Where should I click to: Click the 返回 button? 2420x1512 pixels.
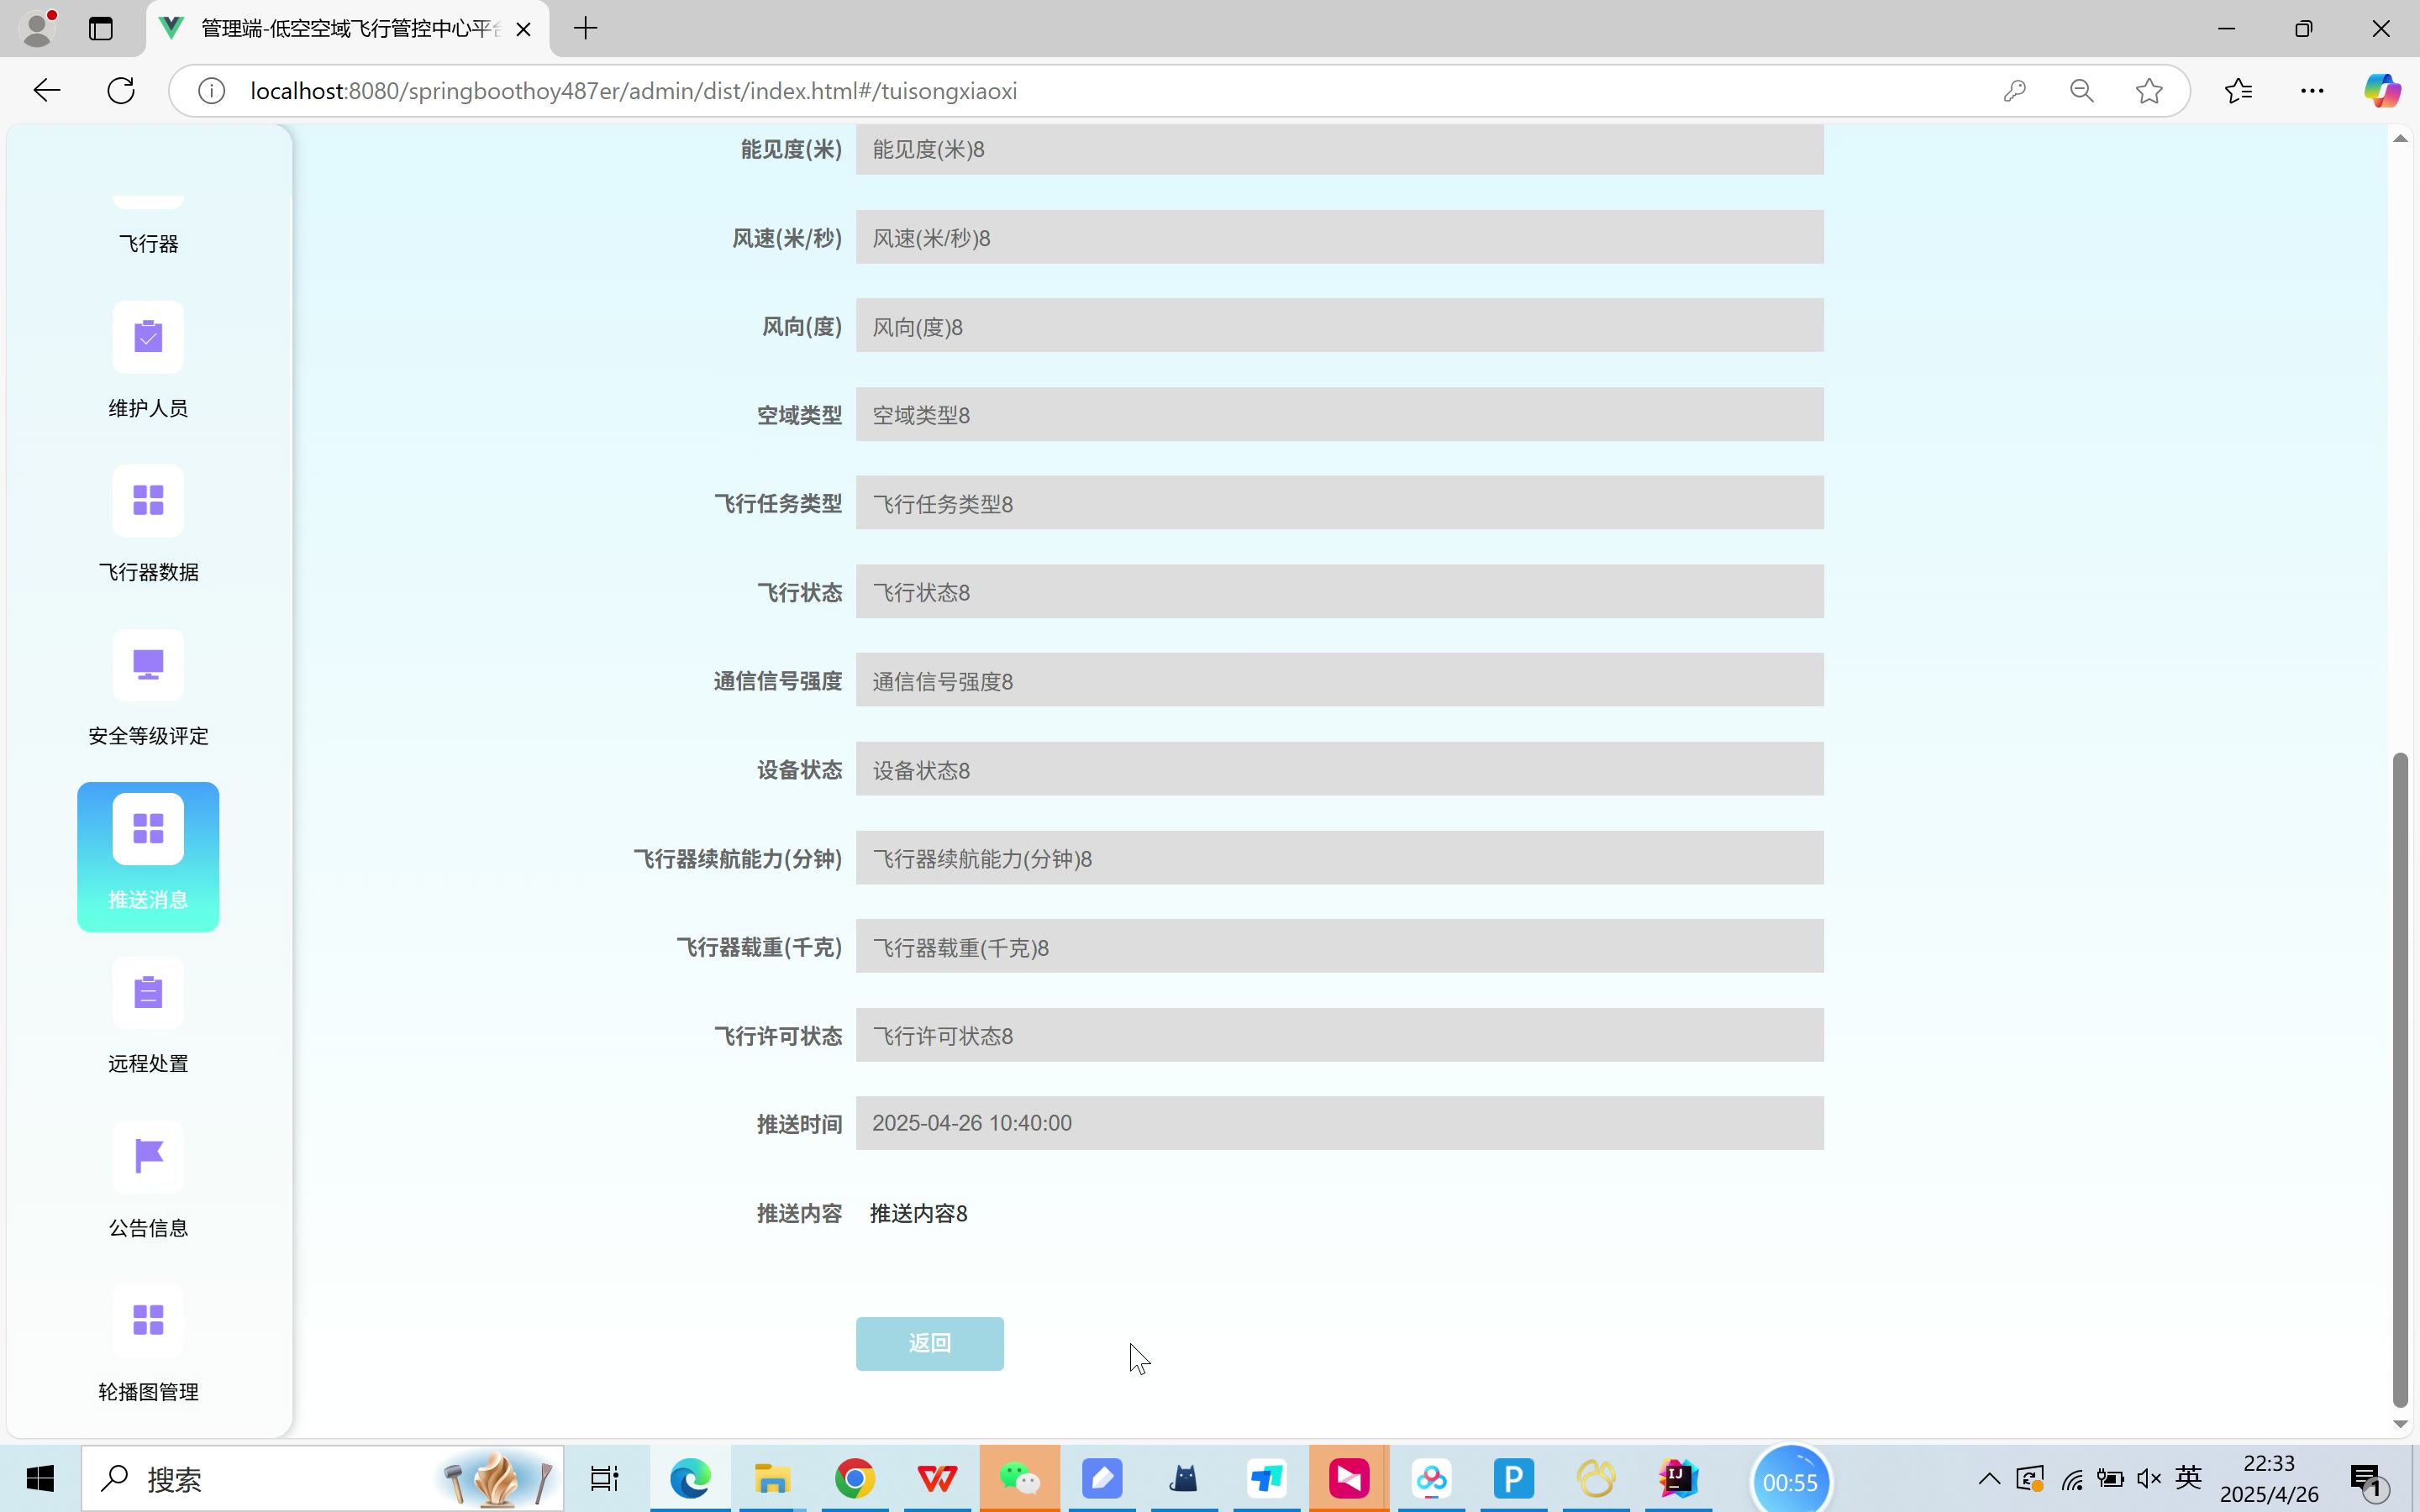point(929,1343)
